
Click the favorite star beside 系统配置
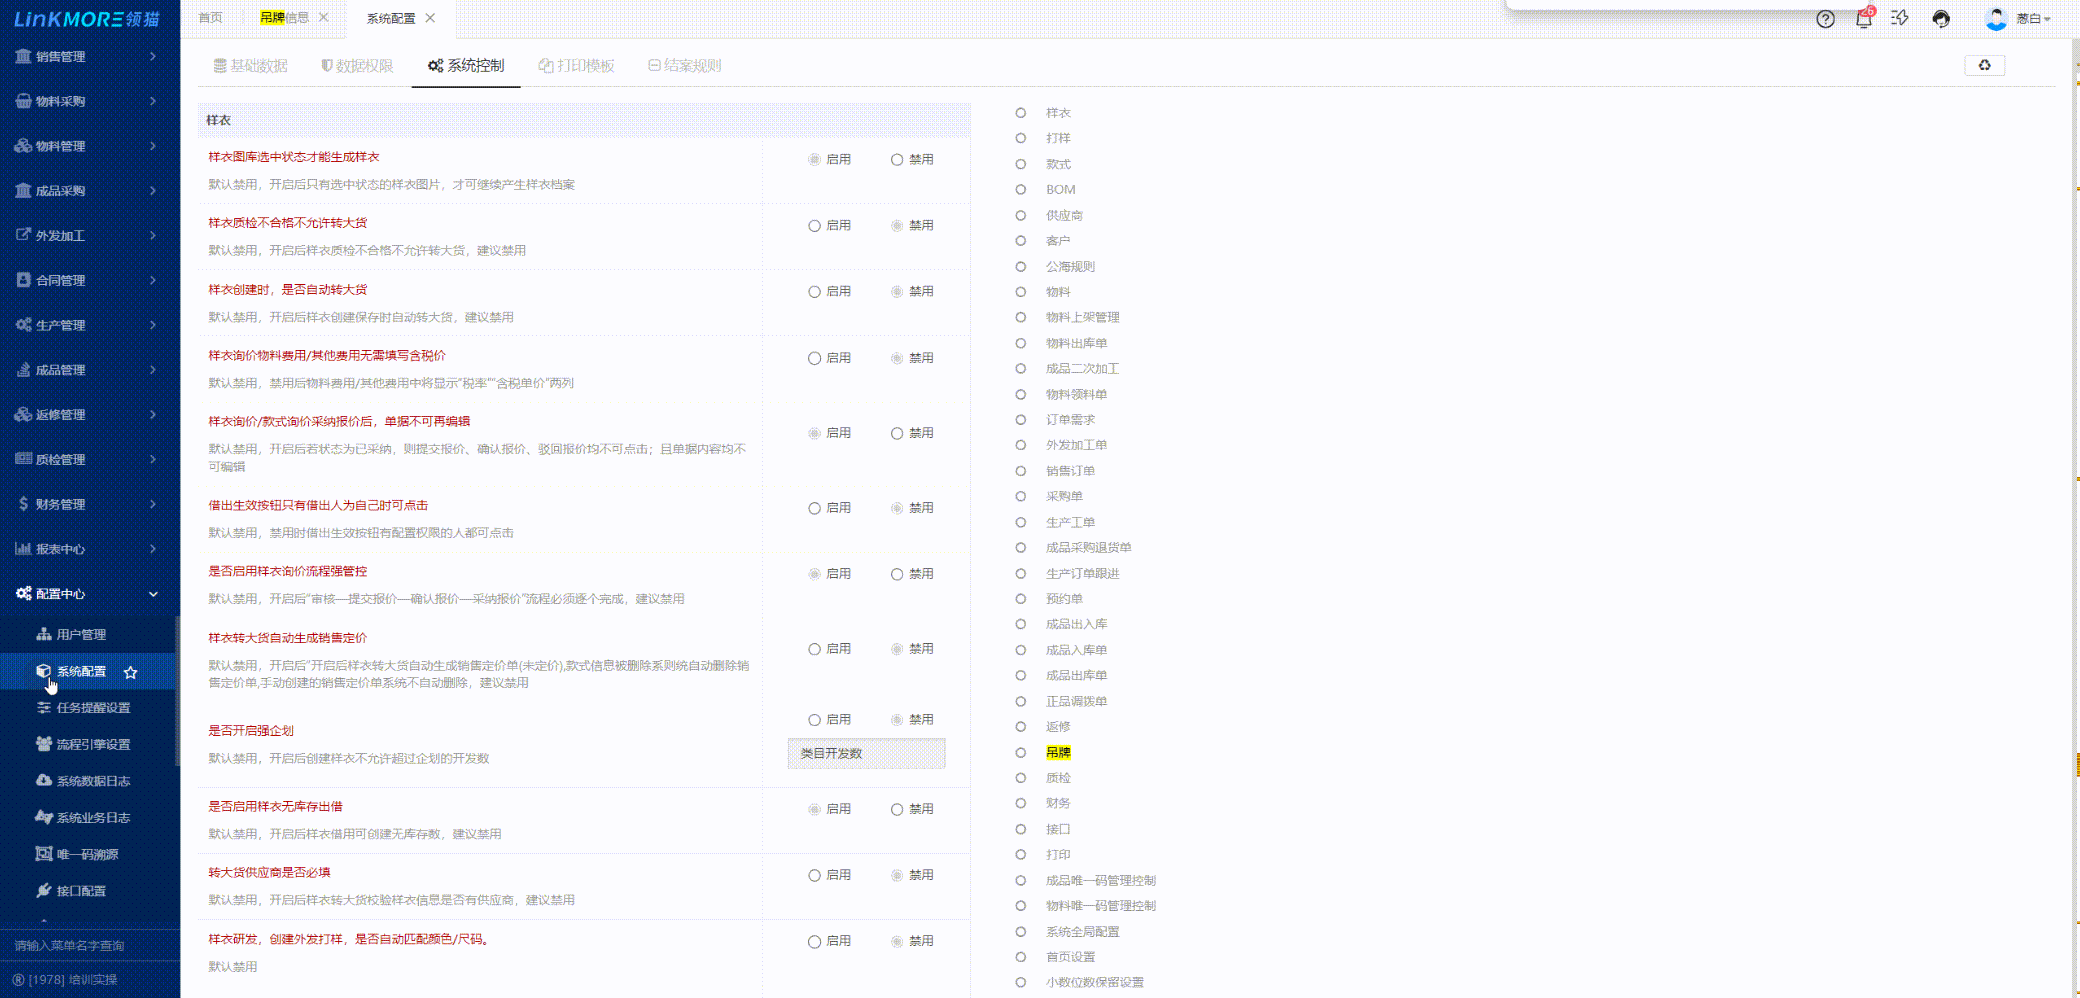tap(130, 672)
